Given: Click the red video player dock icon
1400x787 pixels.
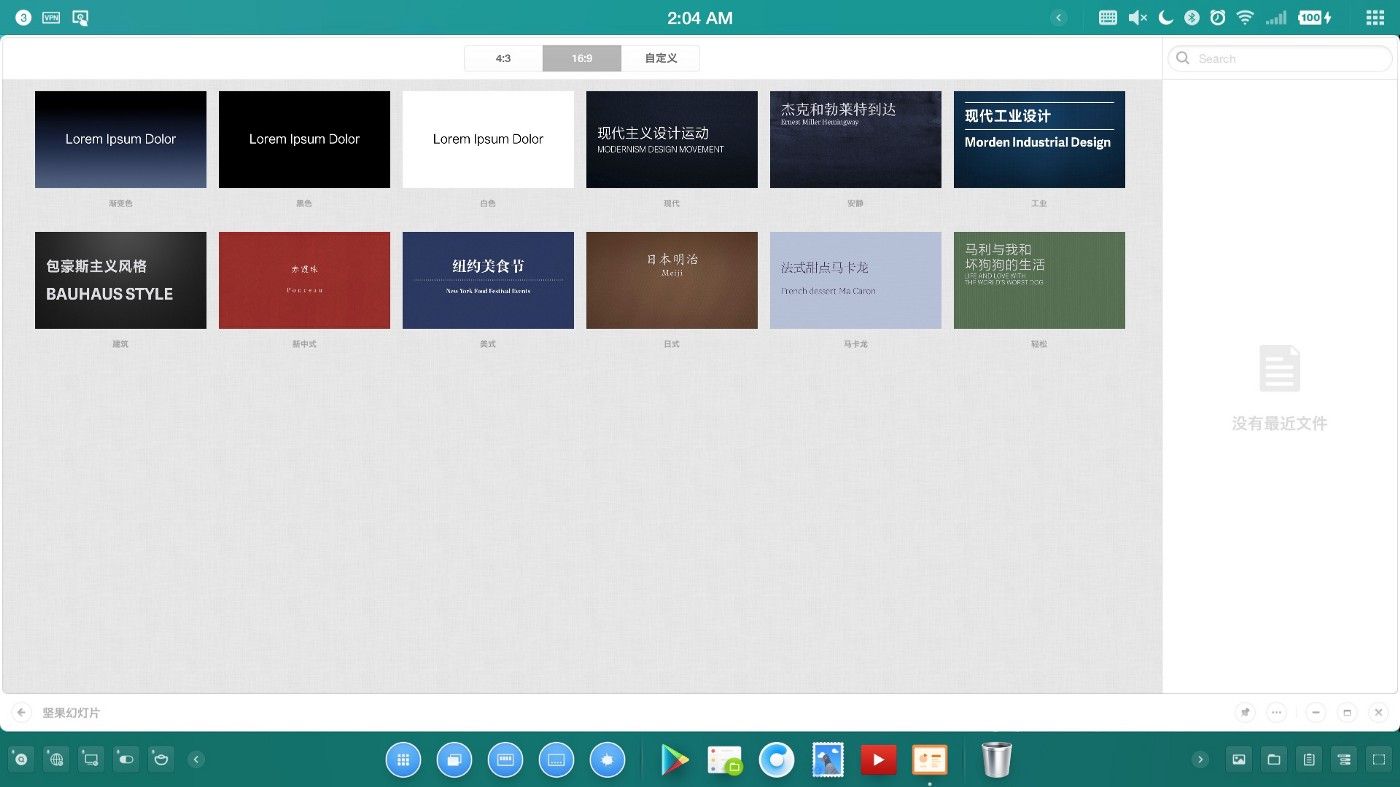Looking at the screenshot, I should [x=878, y=760].
